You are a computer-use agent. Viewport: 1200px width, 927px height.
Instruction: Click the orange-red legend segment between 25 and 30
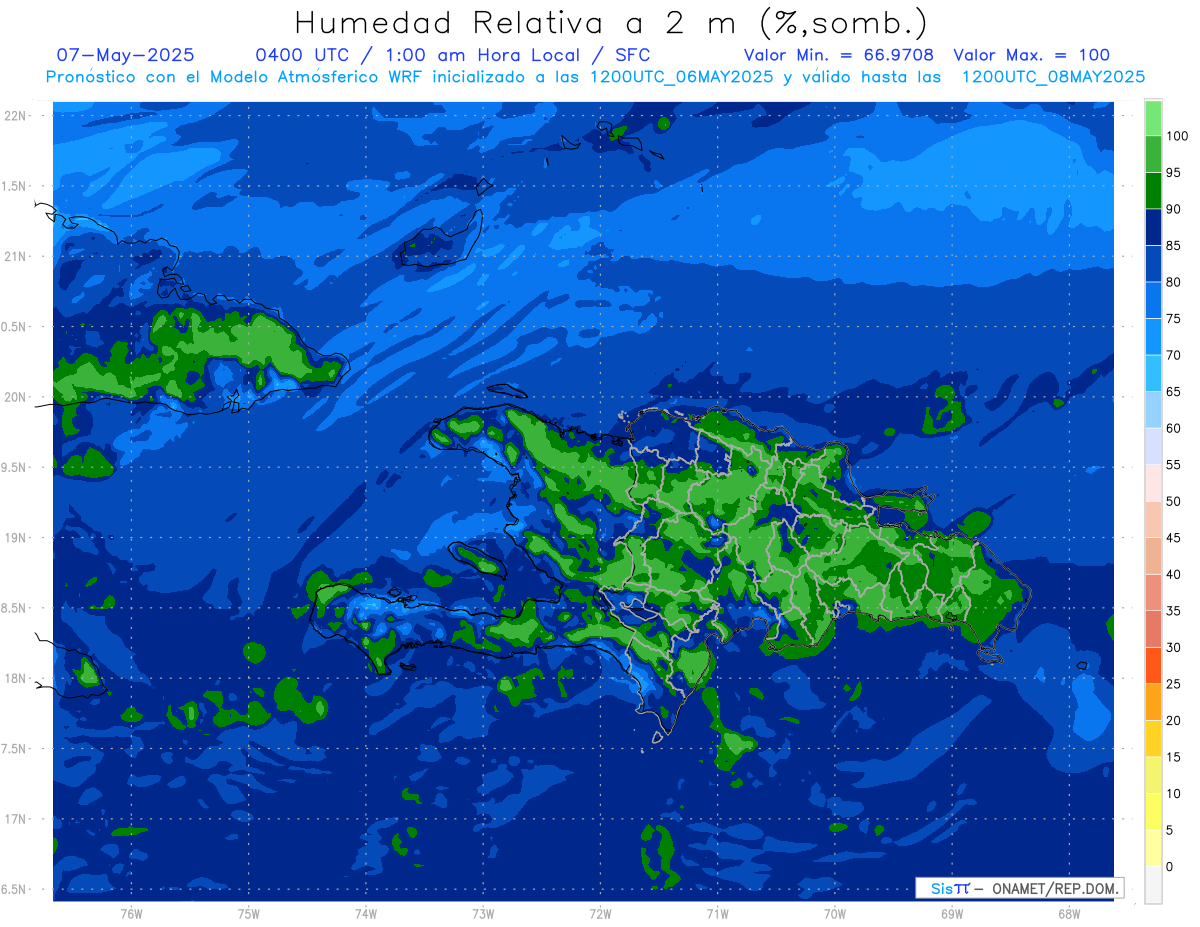1153,665
